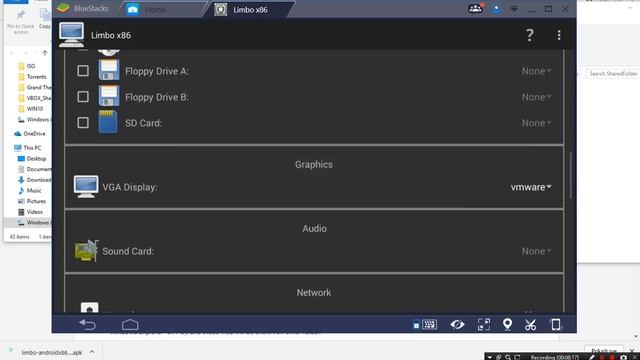Tap the Android back arrow button
640x360 pixels.
click(87, 324)
